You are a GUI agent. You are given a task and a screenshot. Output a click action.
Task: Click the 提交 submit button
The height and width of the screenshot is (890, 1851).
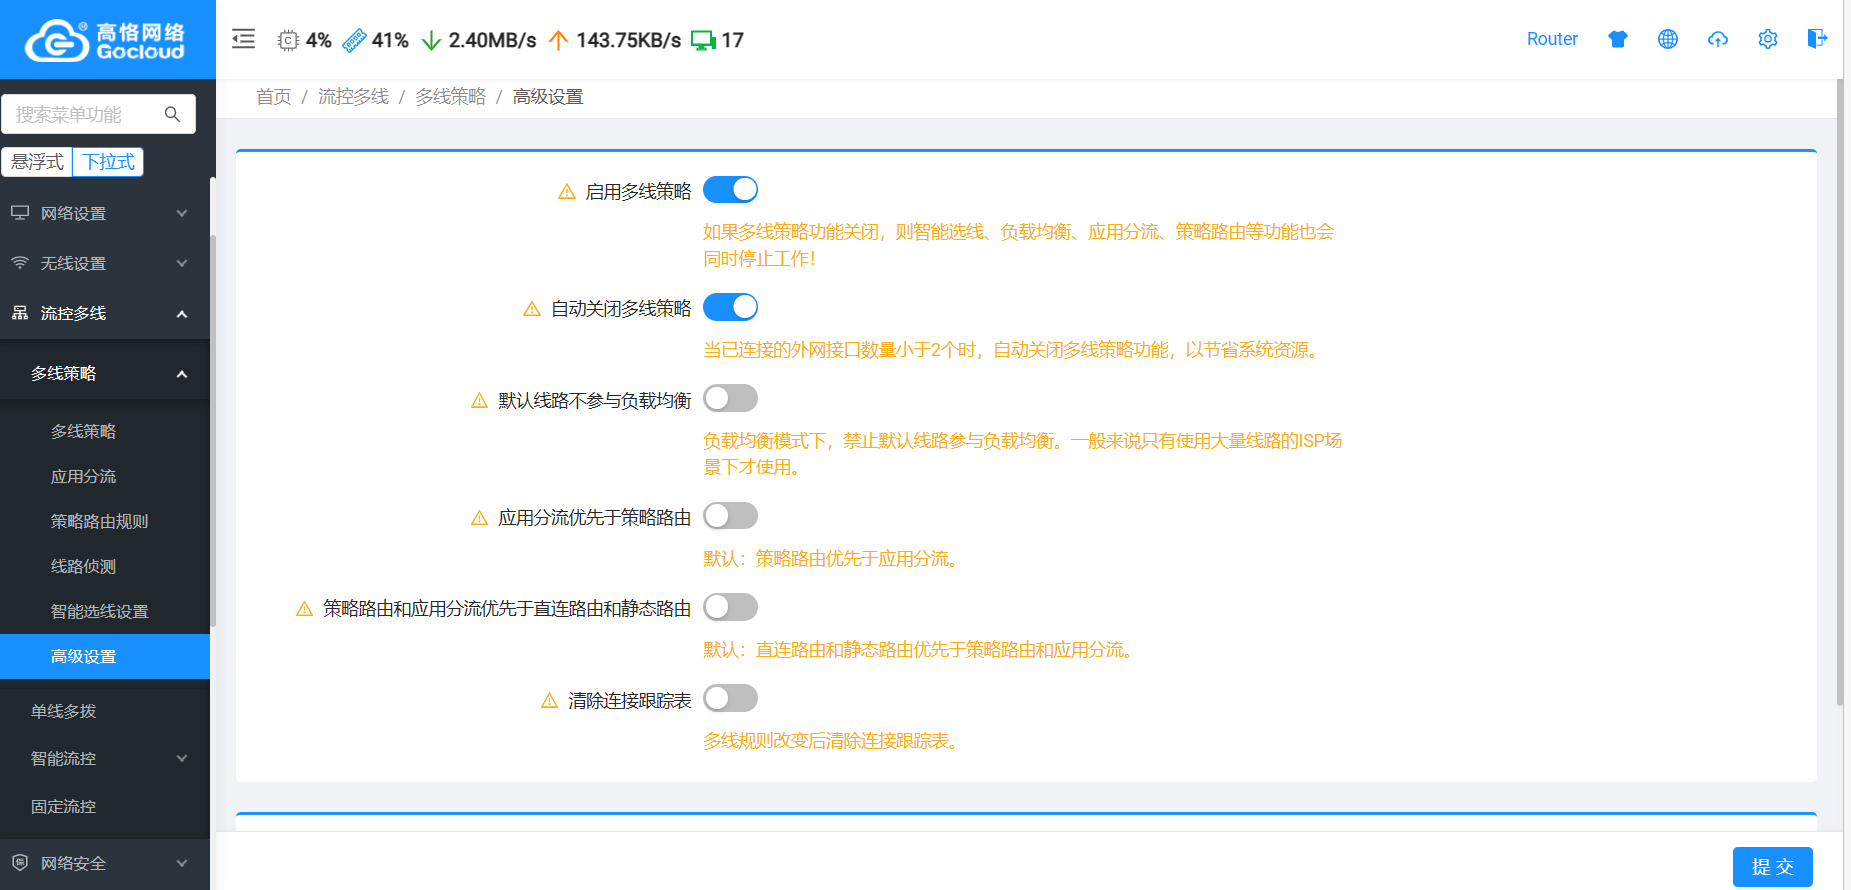[x=1772, y=867]
